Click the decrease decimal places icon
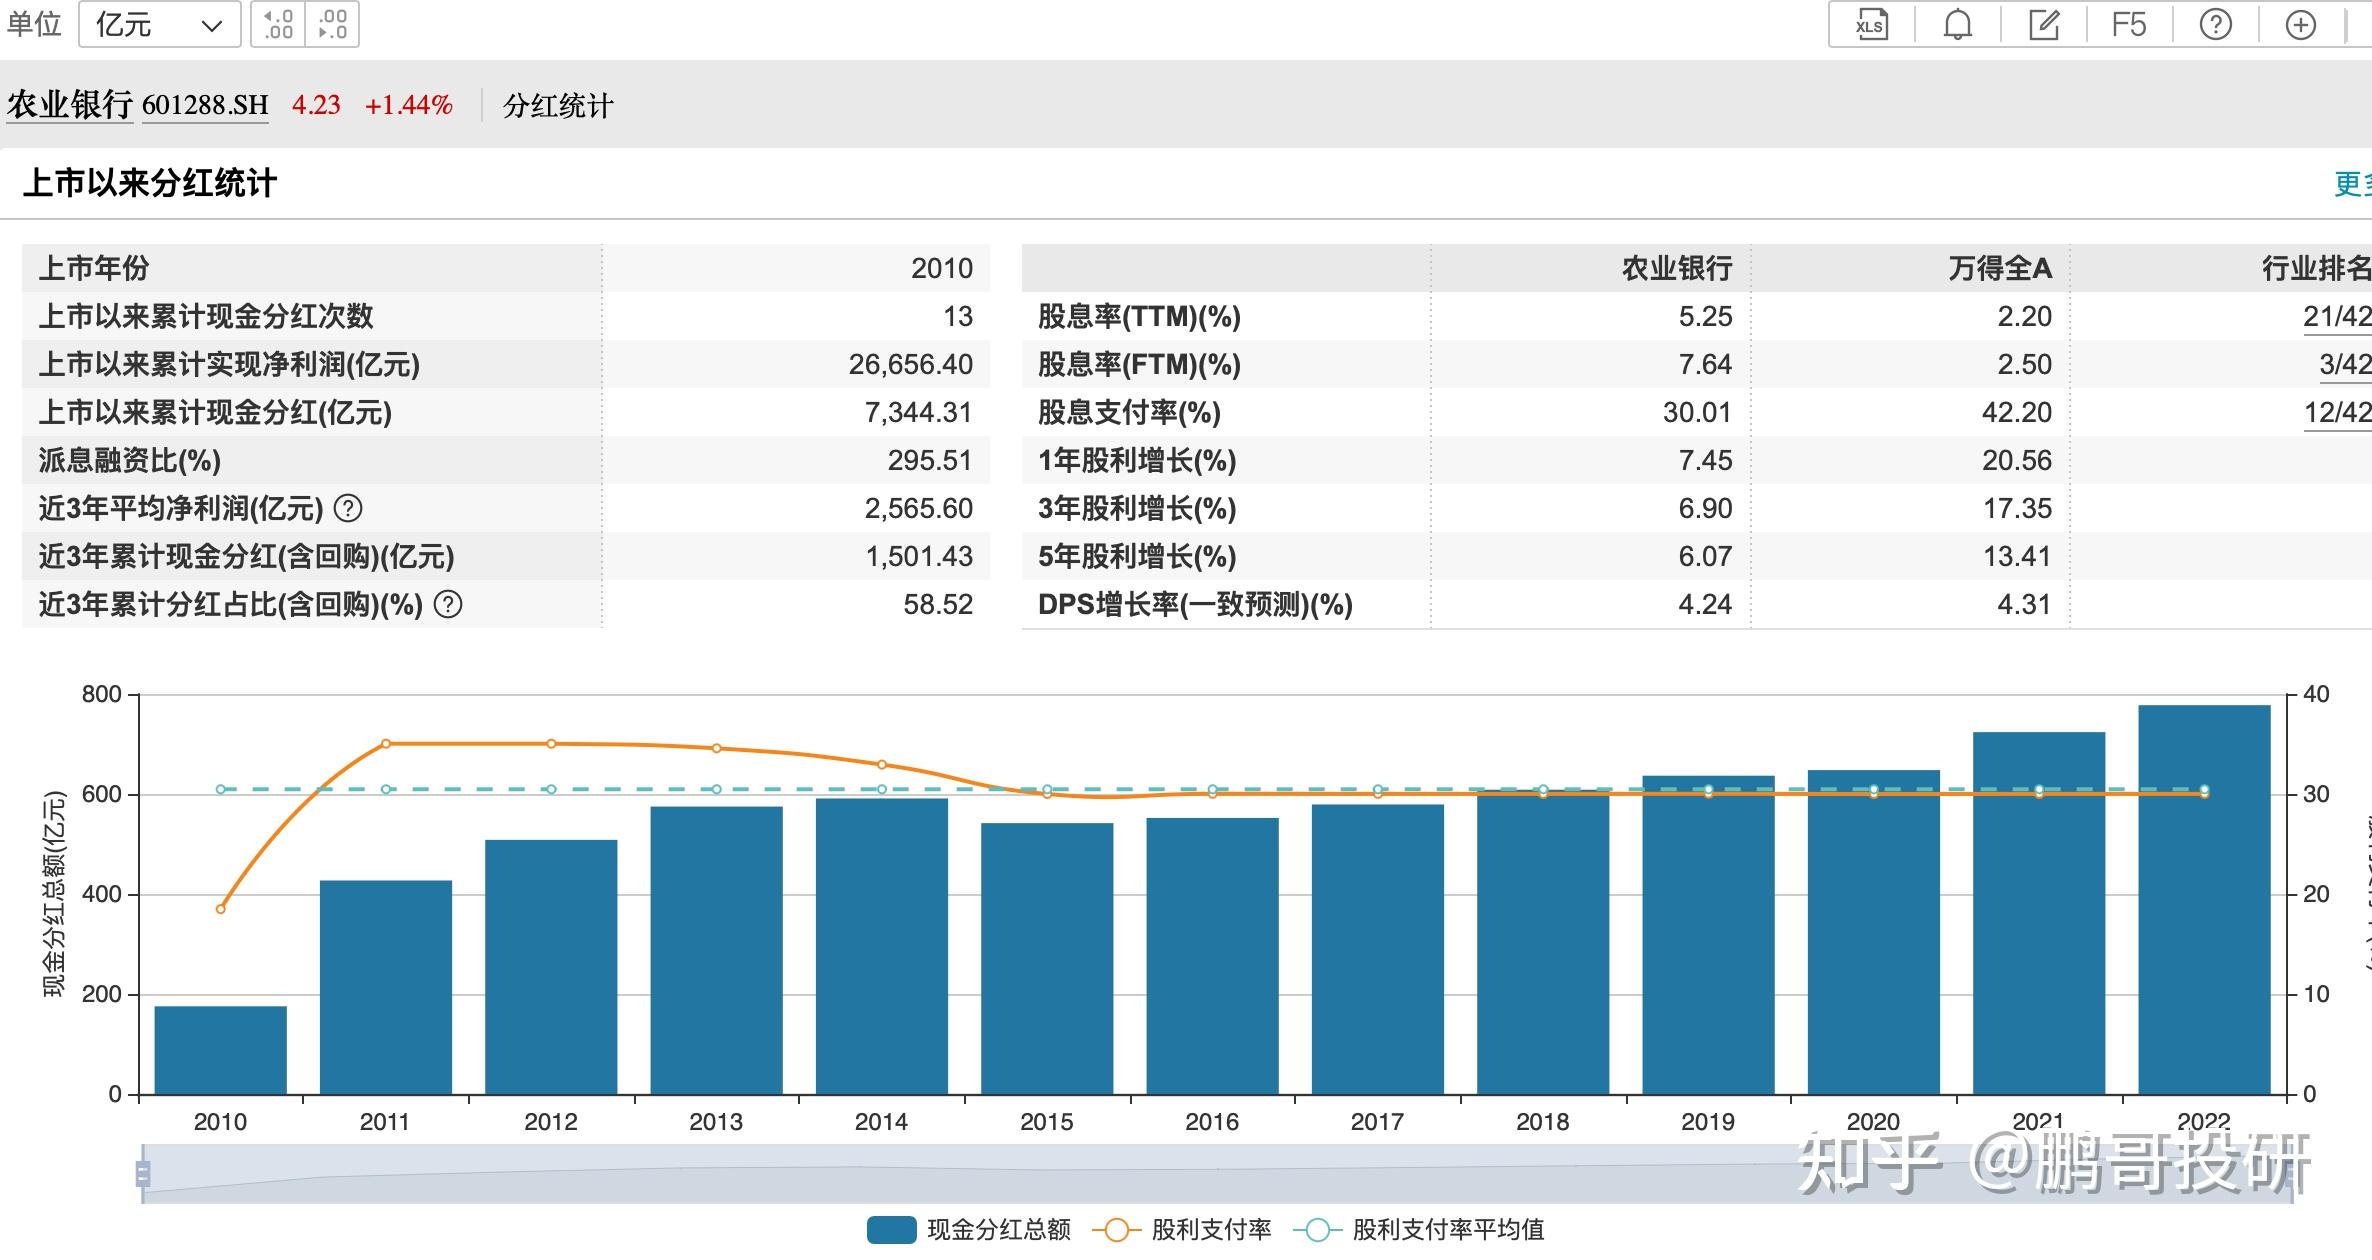This screenshot has width=2372, height=1260. [332, 25]
